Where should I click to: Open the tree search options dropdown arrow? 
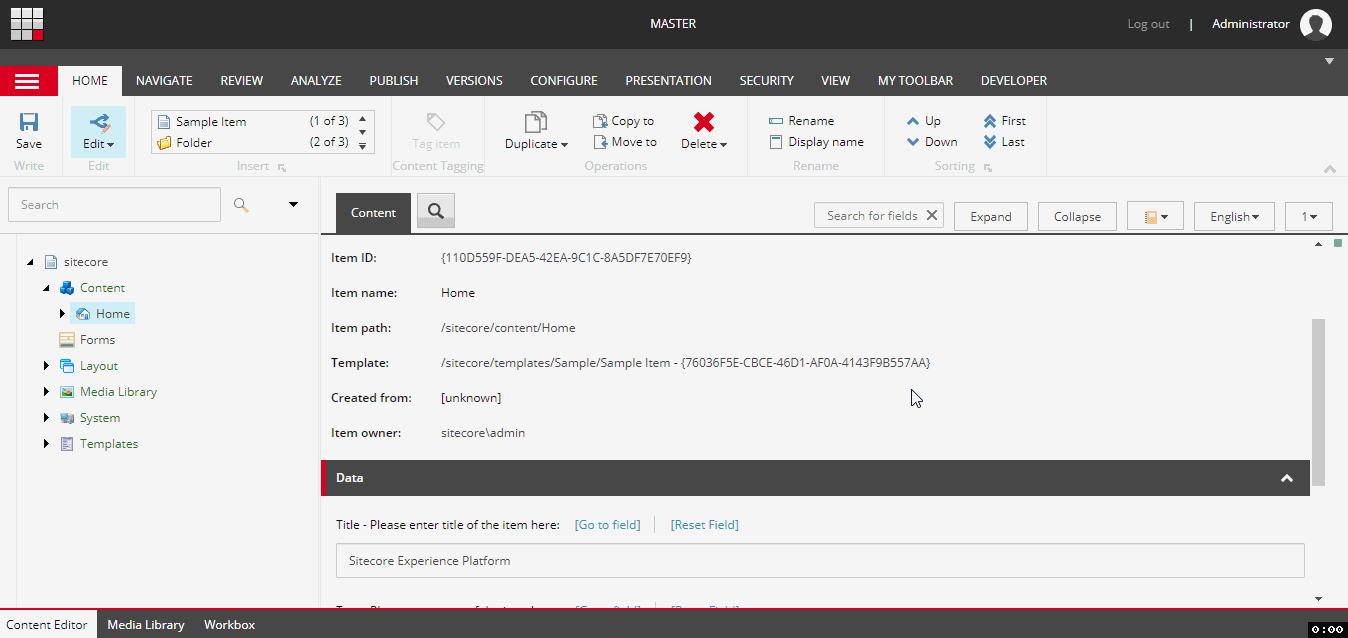coord(294,204)
